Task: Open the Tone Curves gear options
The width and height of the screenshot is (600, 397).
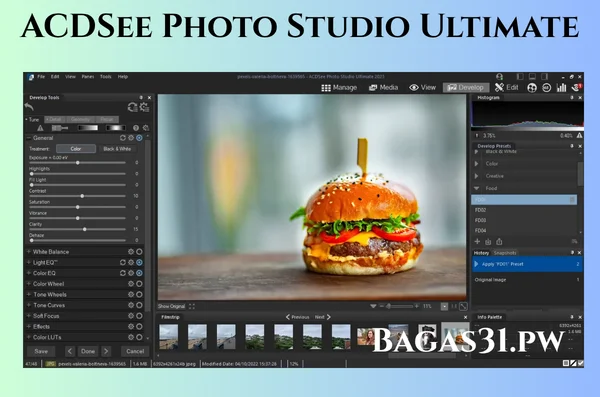Action: click(x=131, y=305)
